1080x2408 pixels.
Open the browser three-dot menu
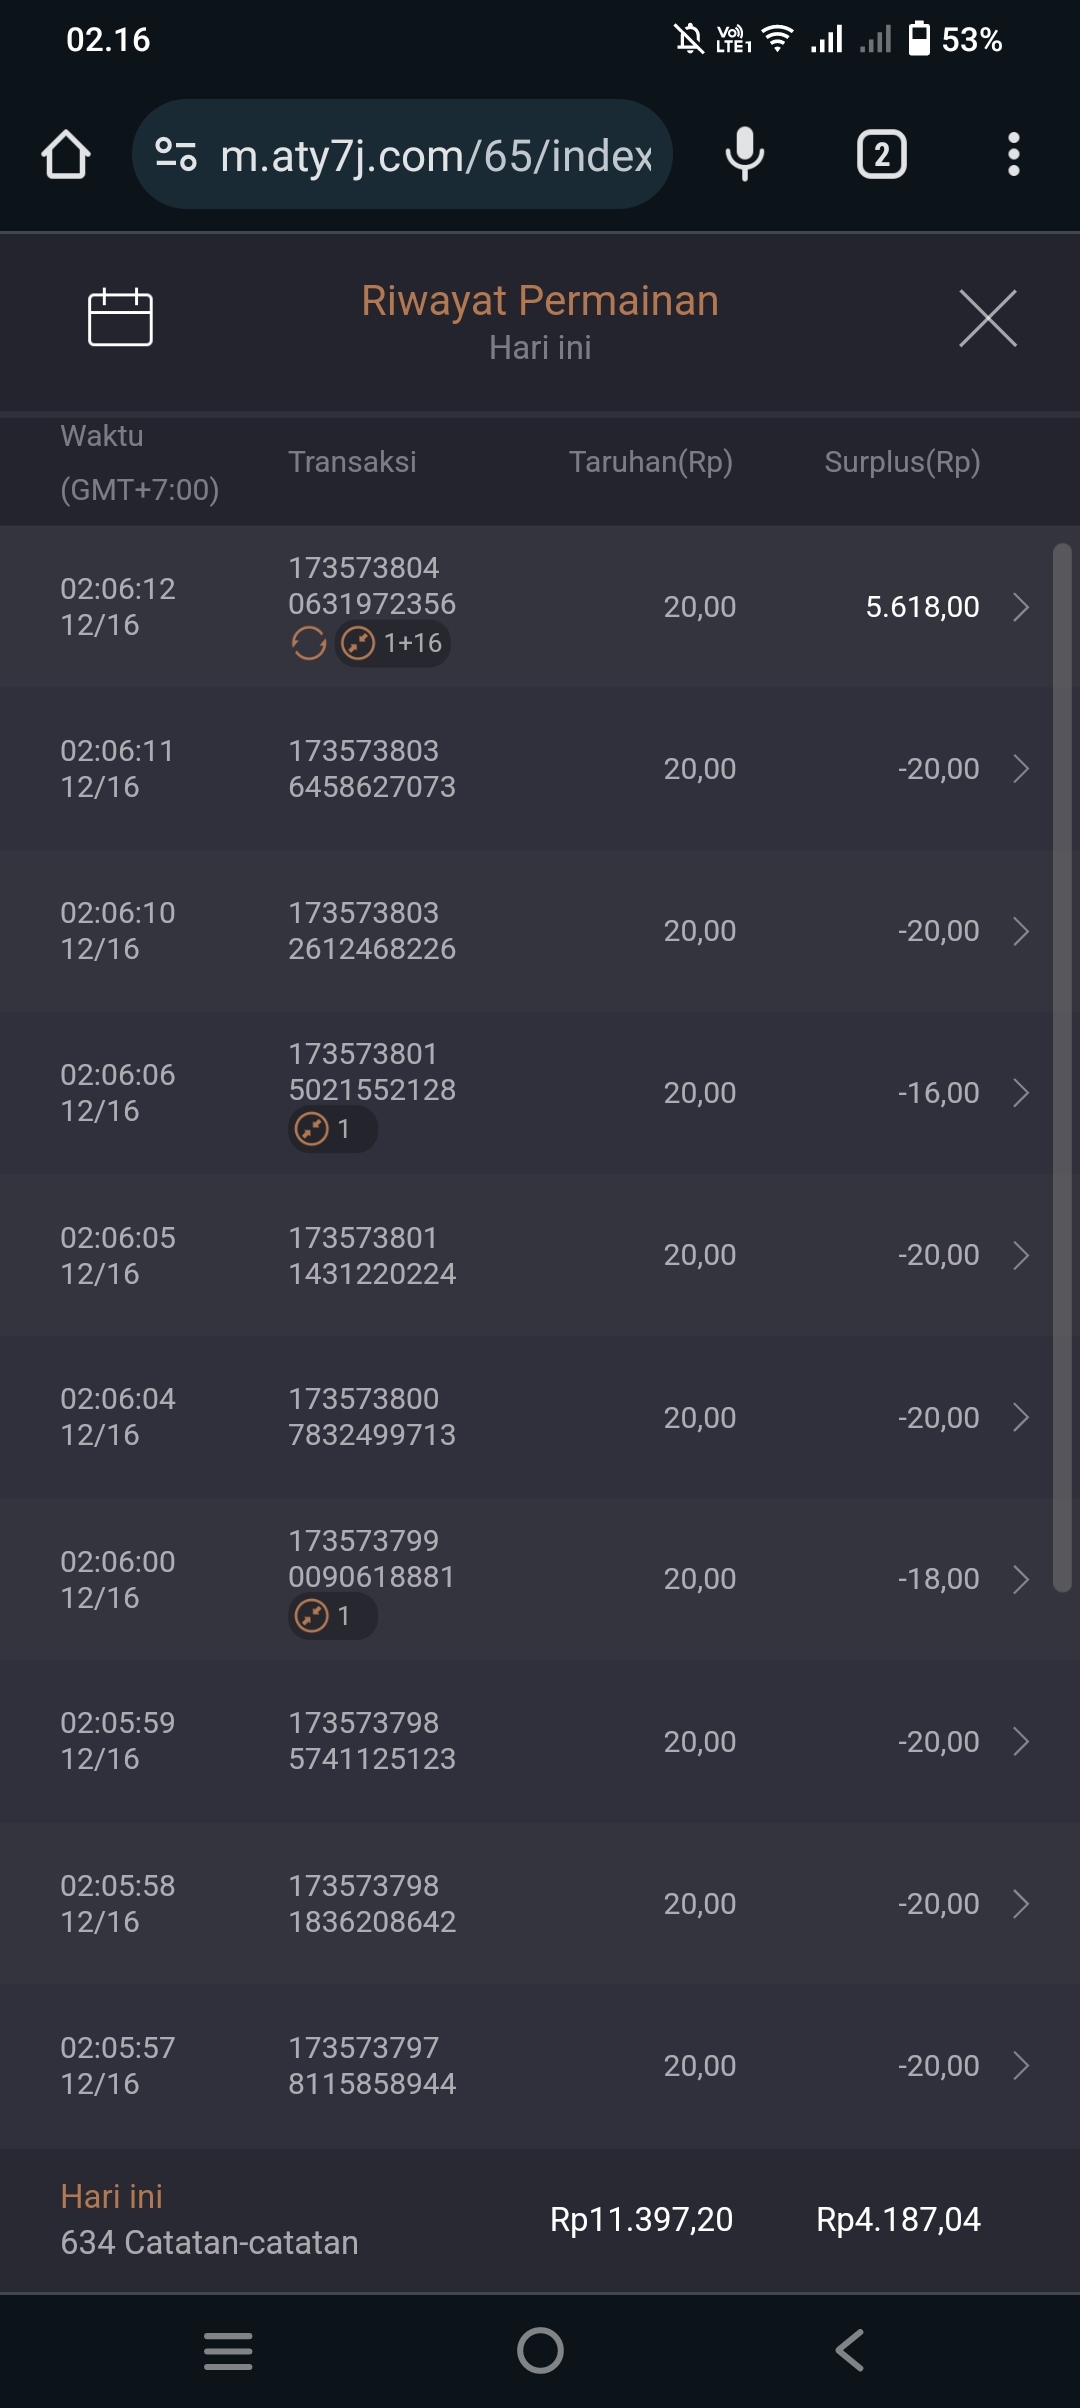pos(1013,155)
